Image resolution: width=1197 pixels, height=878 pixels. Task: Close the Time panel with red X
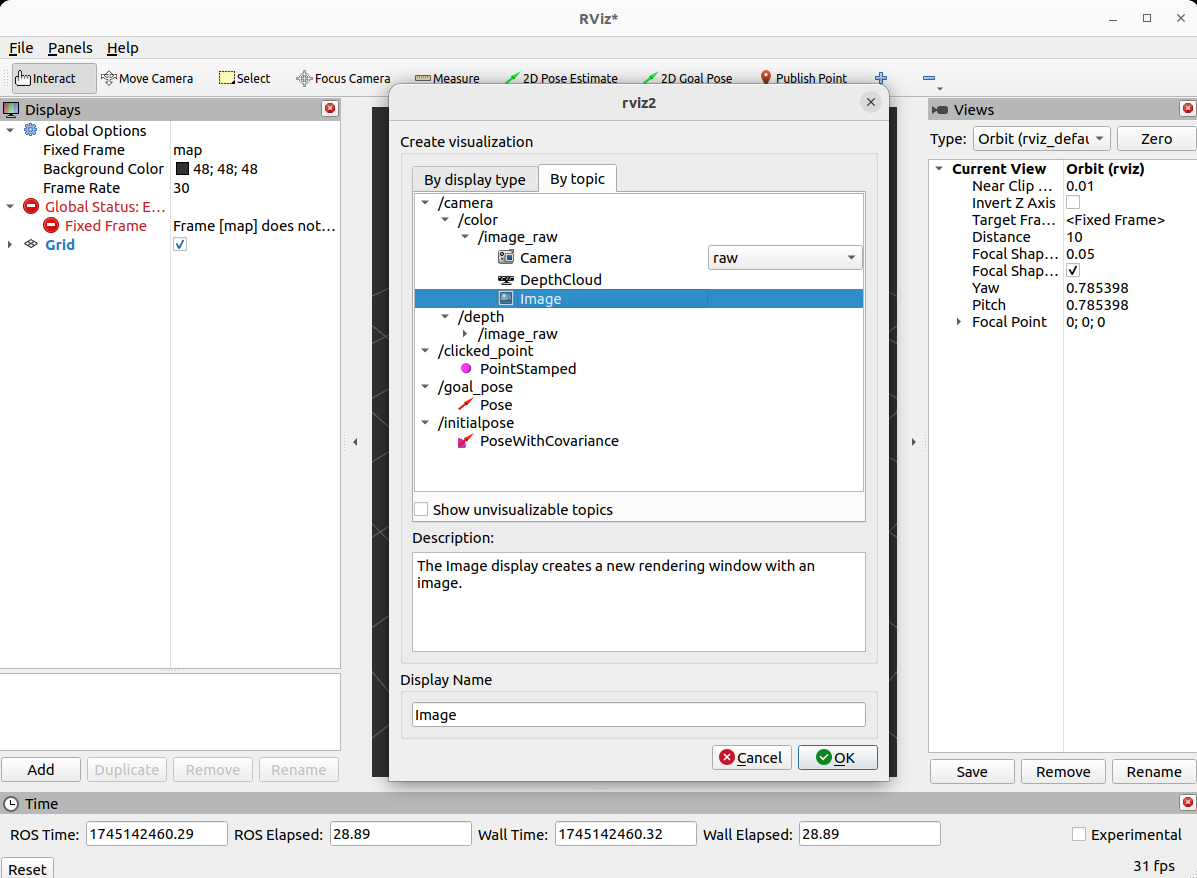(1188, 802)
